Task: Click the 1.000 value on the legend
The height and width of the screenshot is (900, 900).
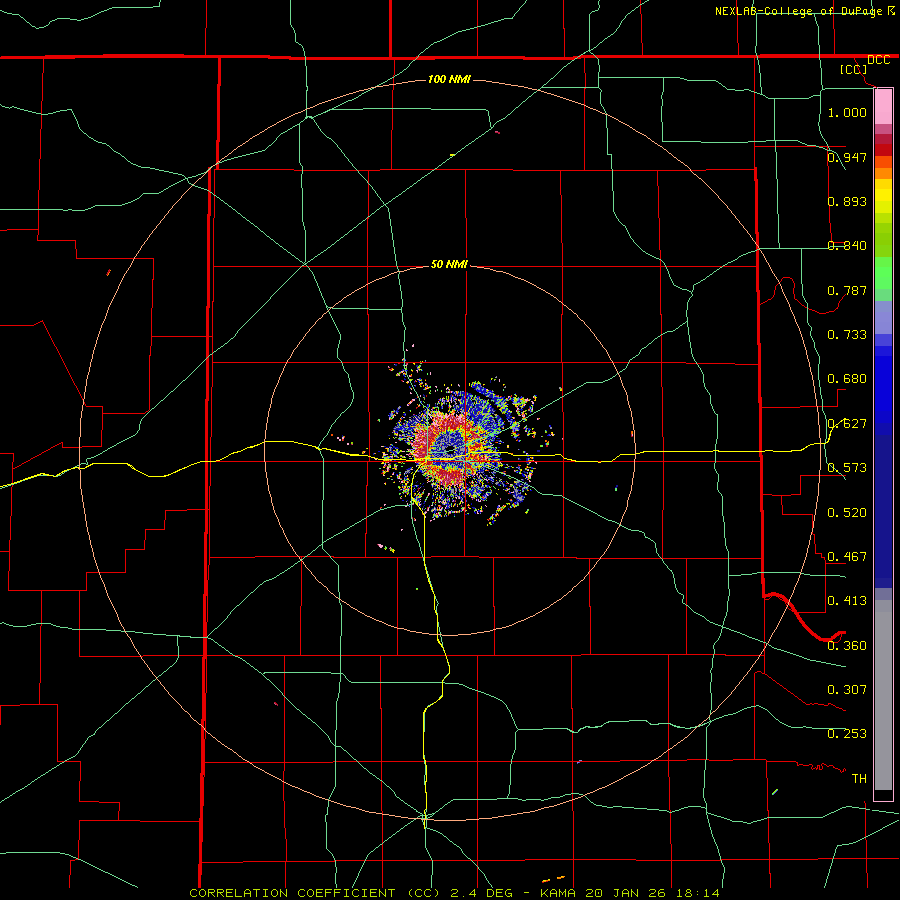Action: [x=847, y=112]
